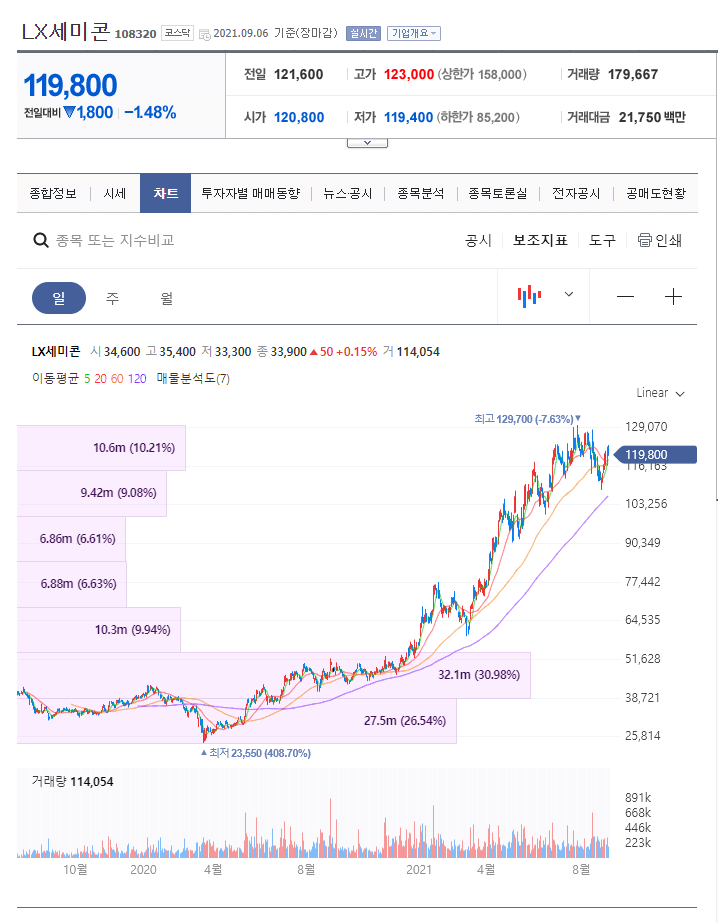
Task: Expand the price summary panel chevron
Action: pyautogui.click(x=367, y=143)
